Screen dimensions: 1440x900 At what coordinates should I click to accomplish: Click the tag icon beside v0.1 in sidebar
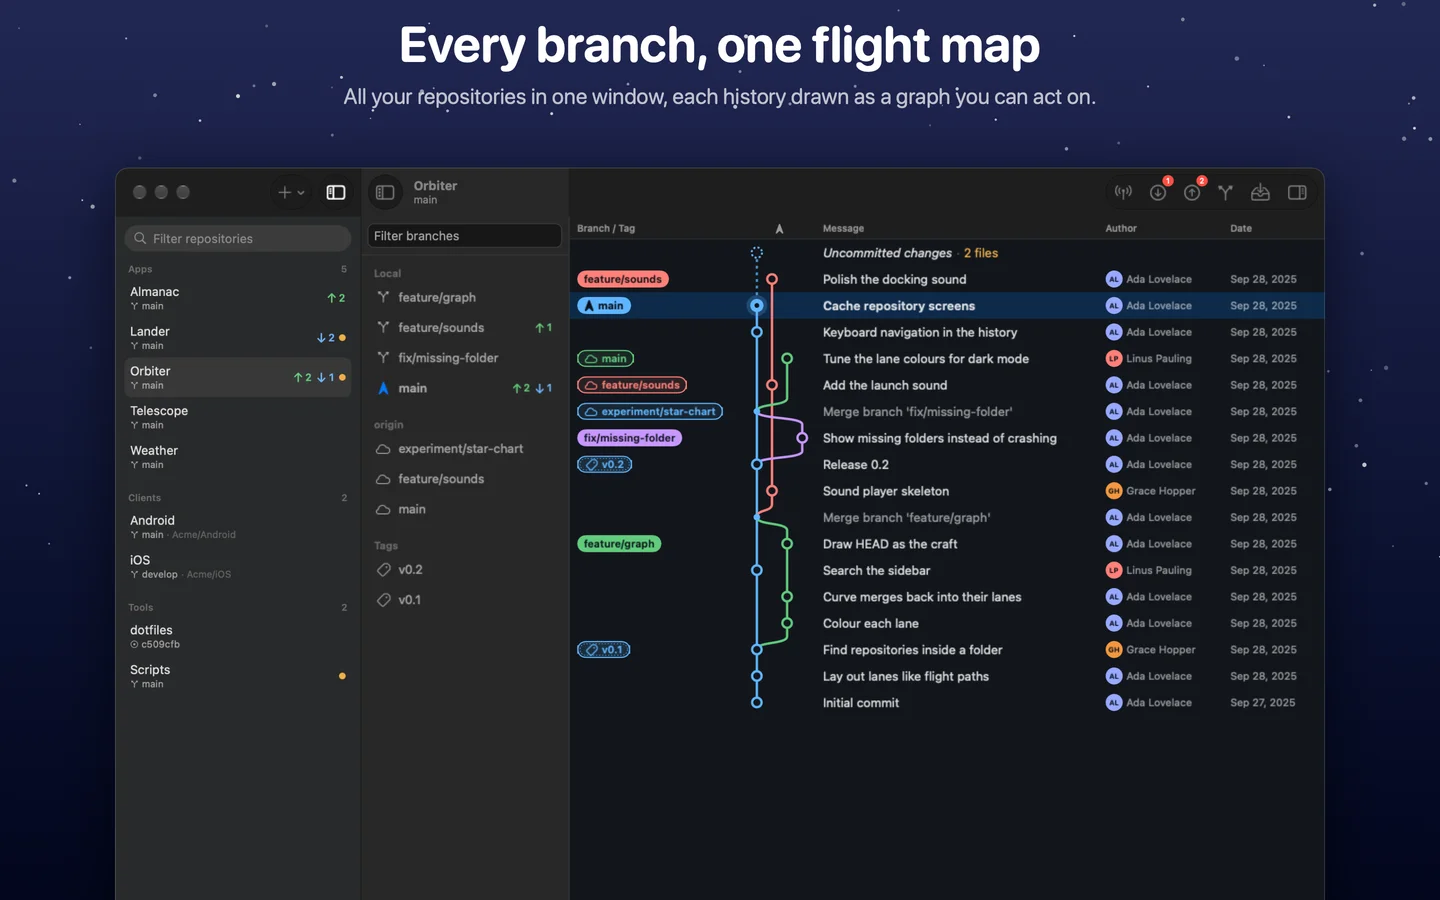click(383, 600)
